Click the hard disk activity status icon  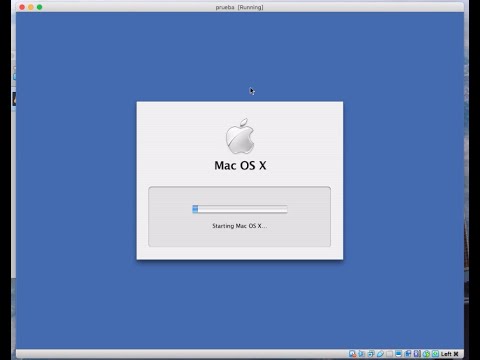[x=352, y=354]
